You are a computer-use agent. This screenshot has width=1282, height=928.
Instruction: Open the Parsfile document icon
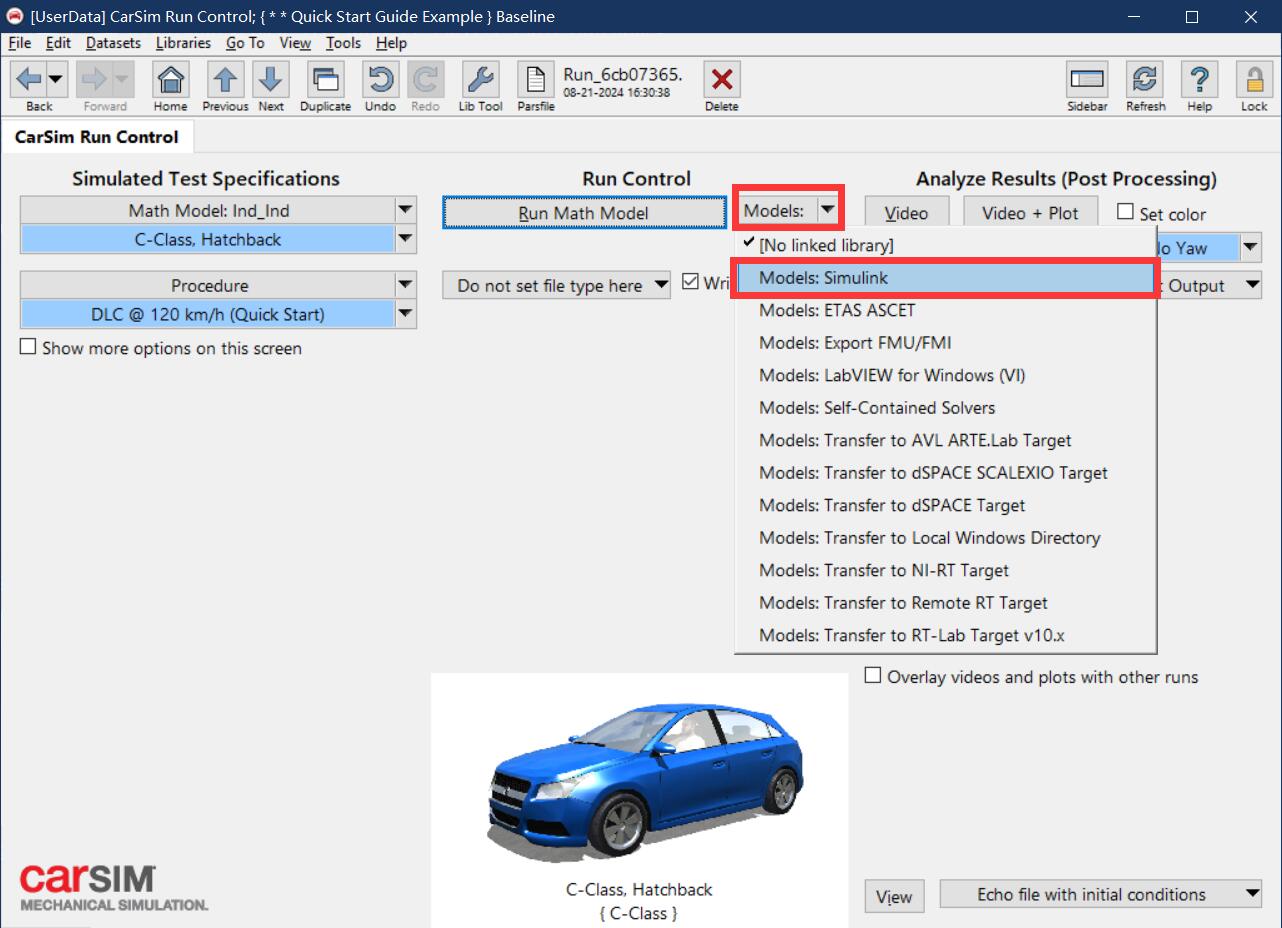tap(536, 79)
